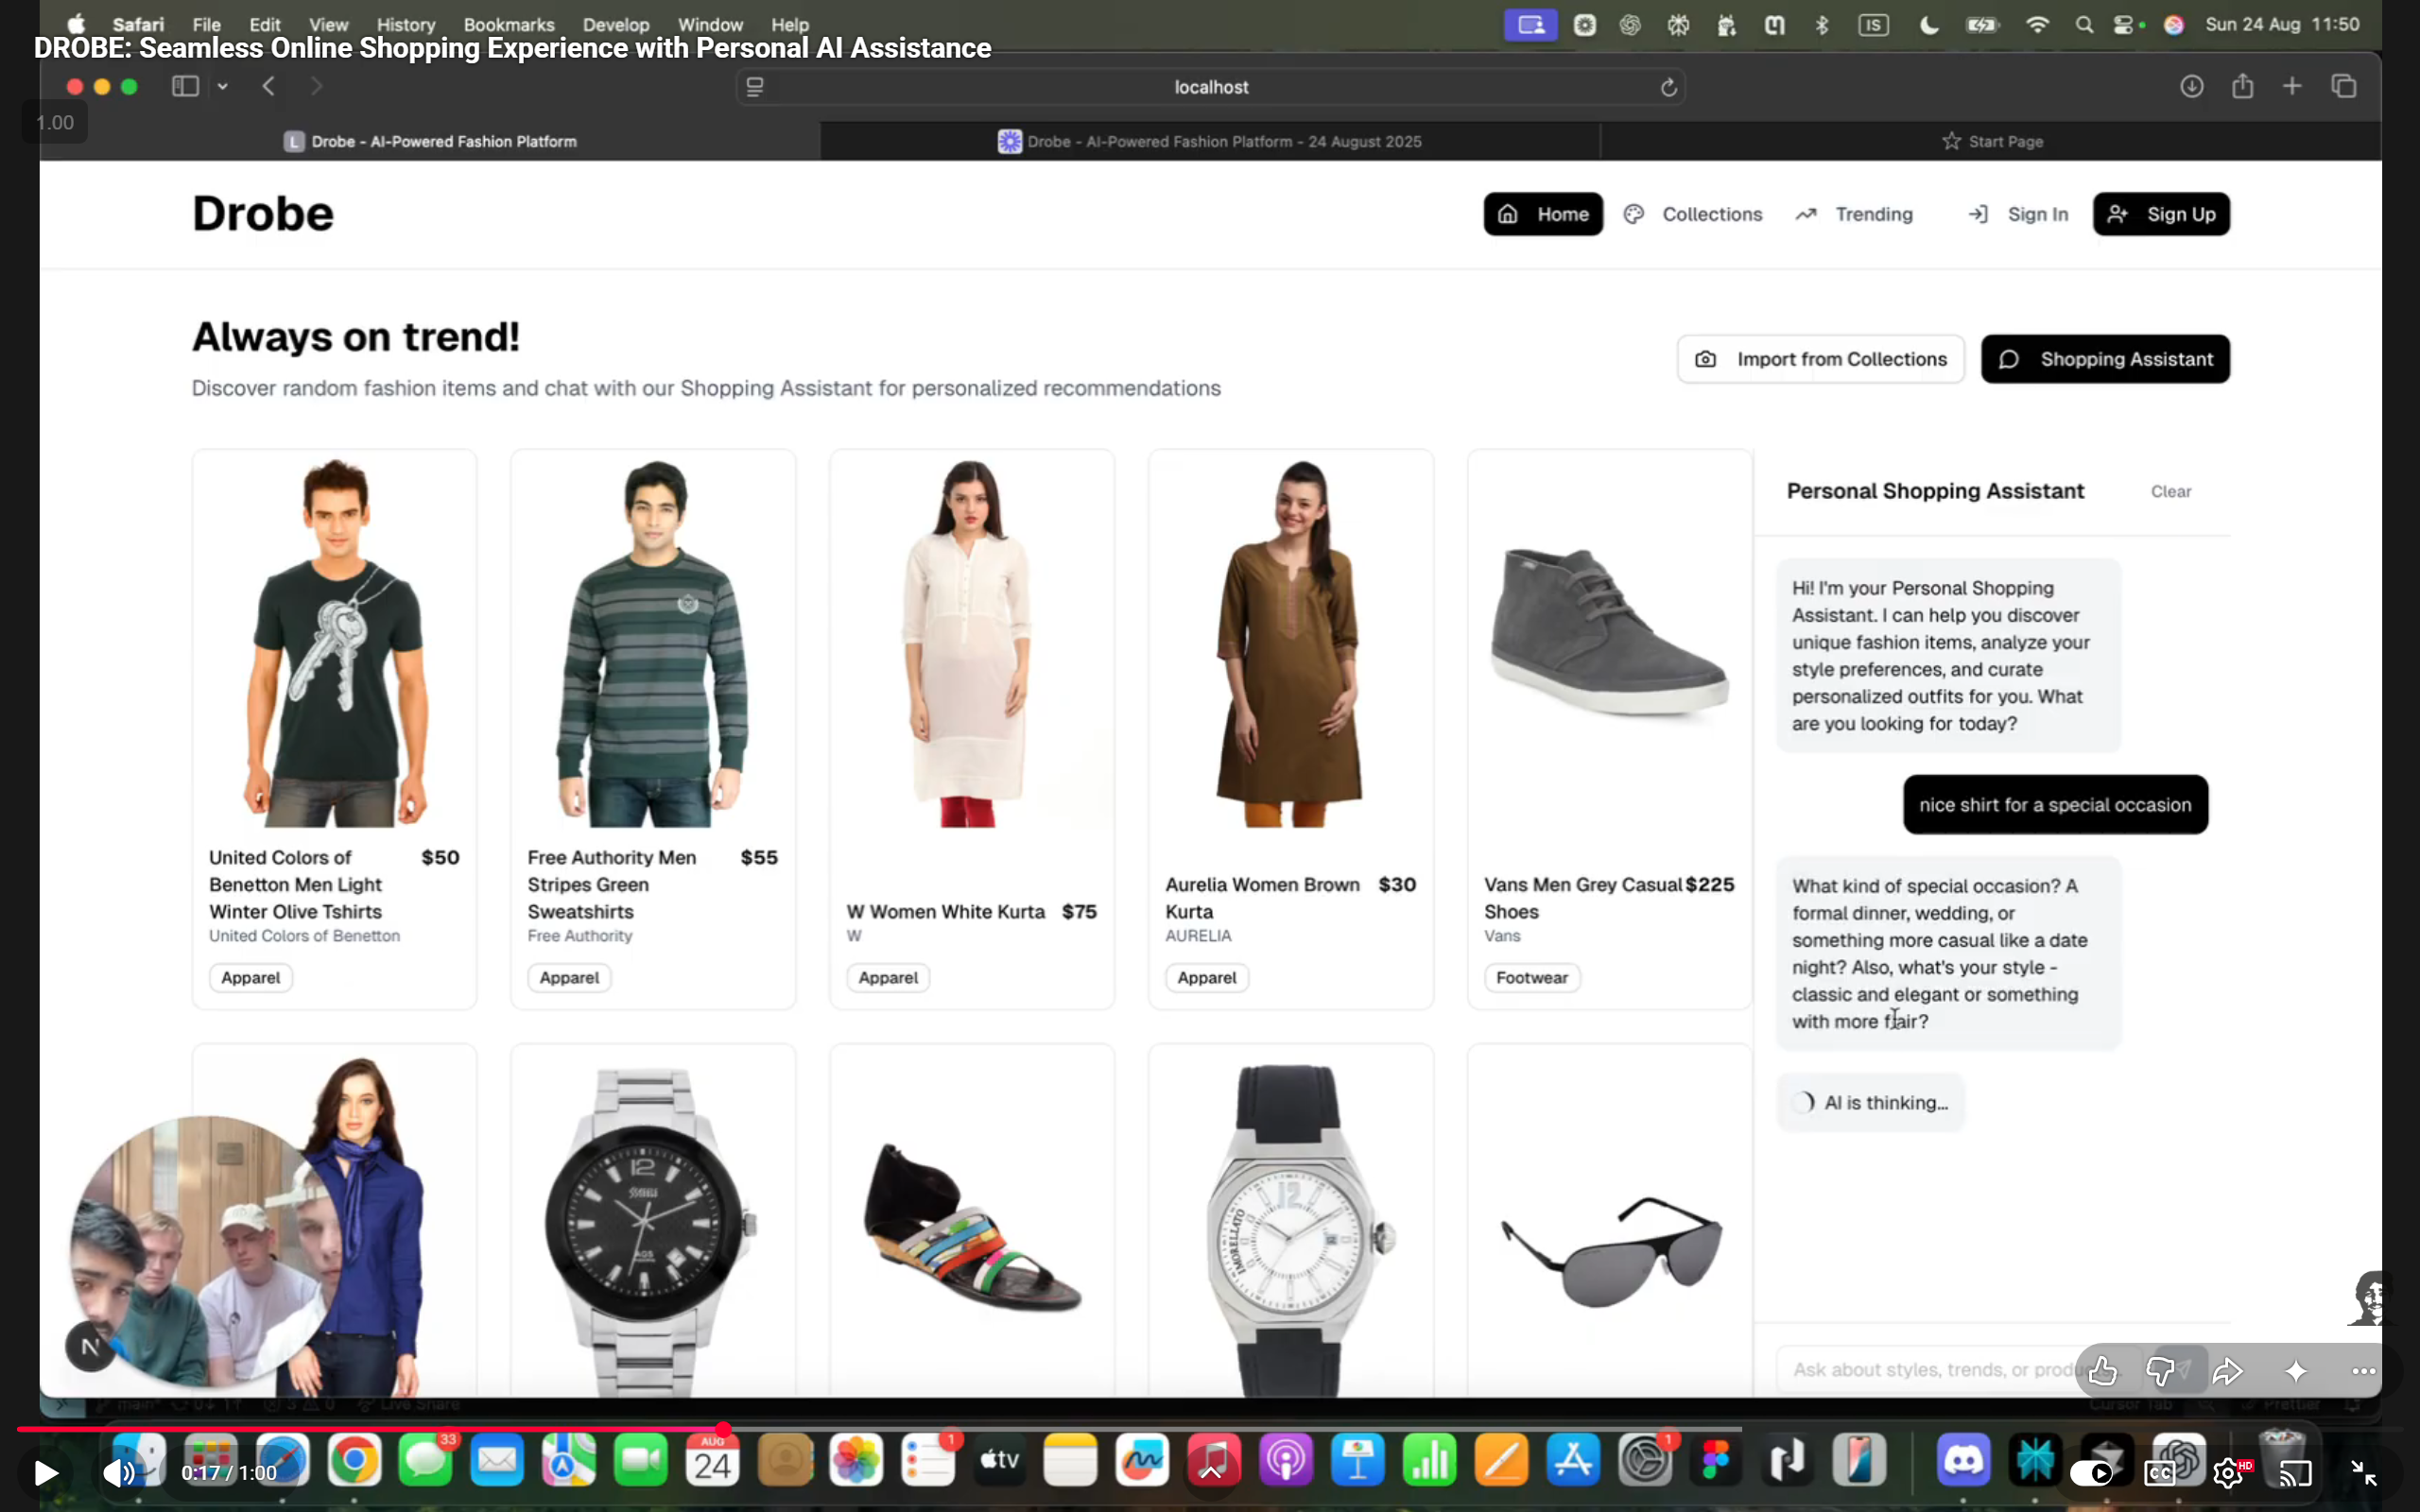Image resolution: width=2420 pixels, height=1512 pixels.
Task: Open Spotlight search in menu bar
Action: [2084, 24]
